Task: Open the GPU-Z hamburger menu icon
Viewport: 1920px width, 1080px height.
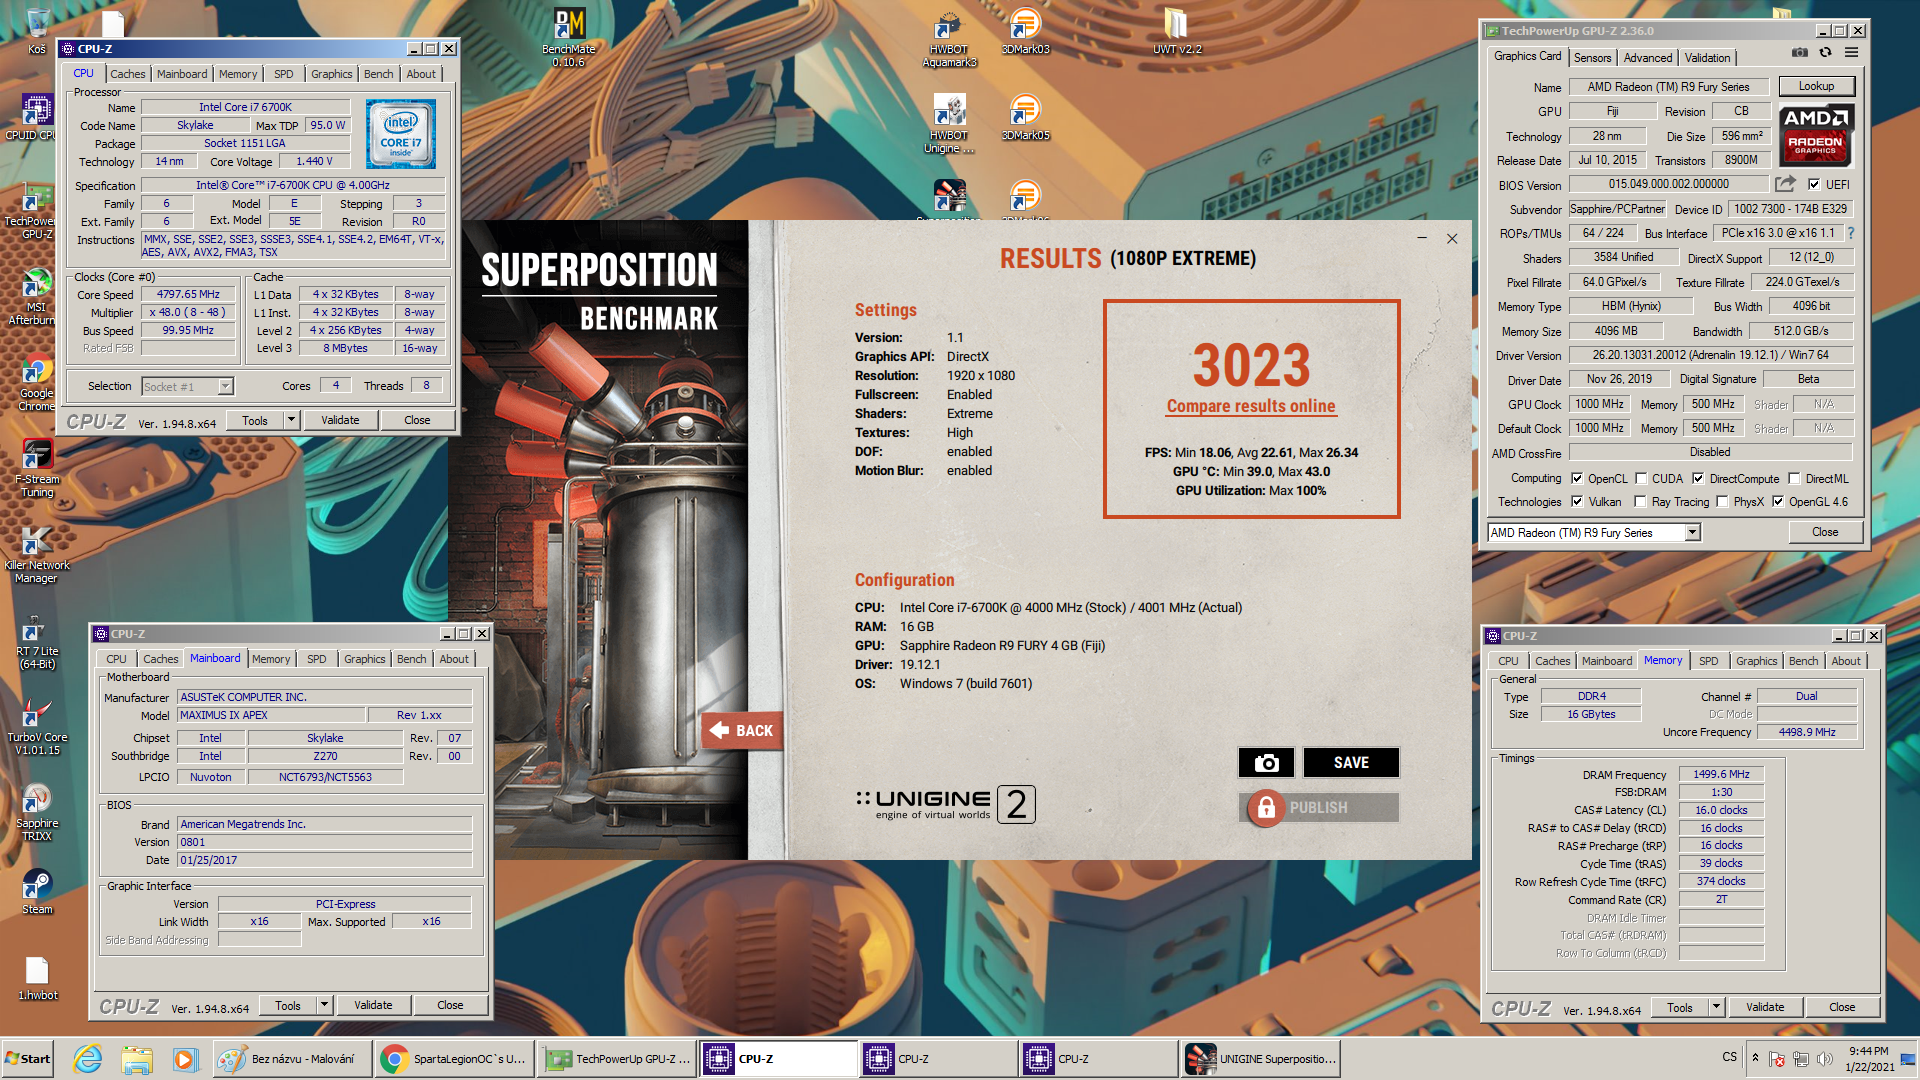Action: 1852,53
